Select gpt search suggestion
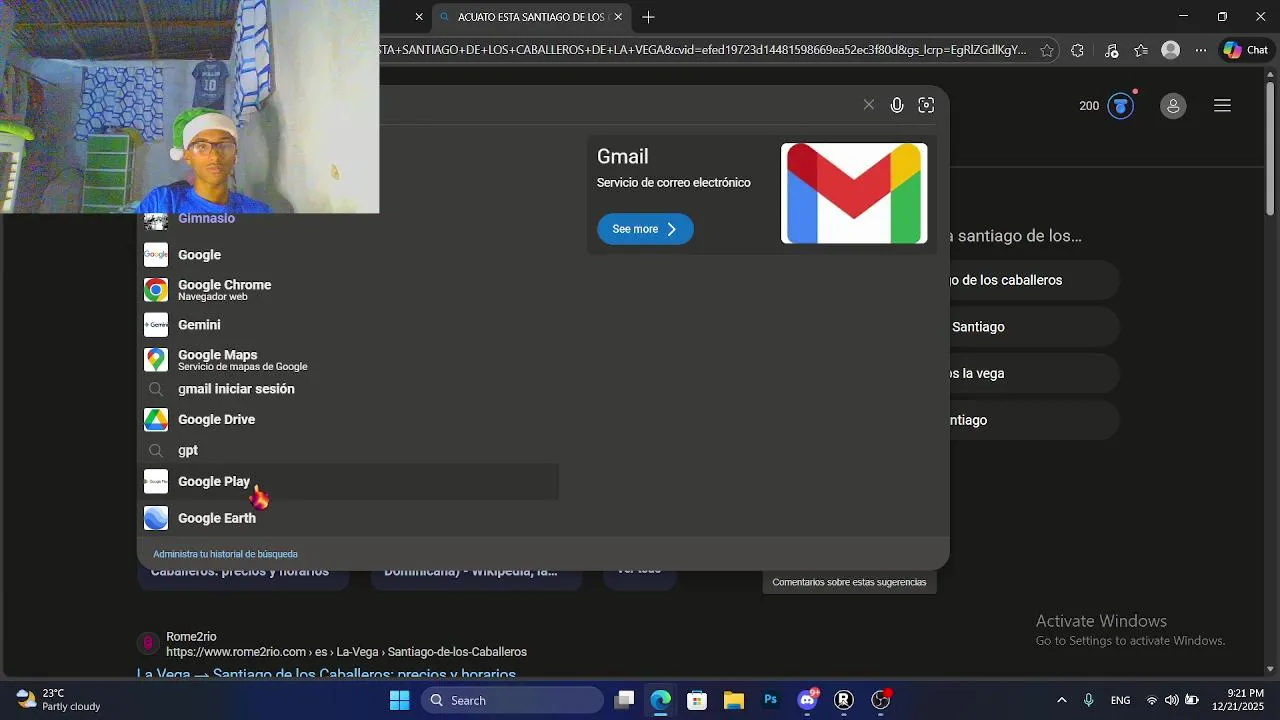 (x=348, y=450)
